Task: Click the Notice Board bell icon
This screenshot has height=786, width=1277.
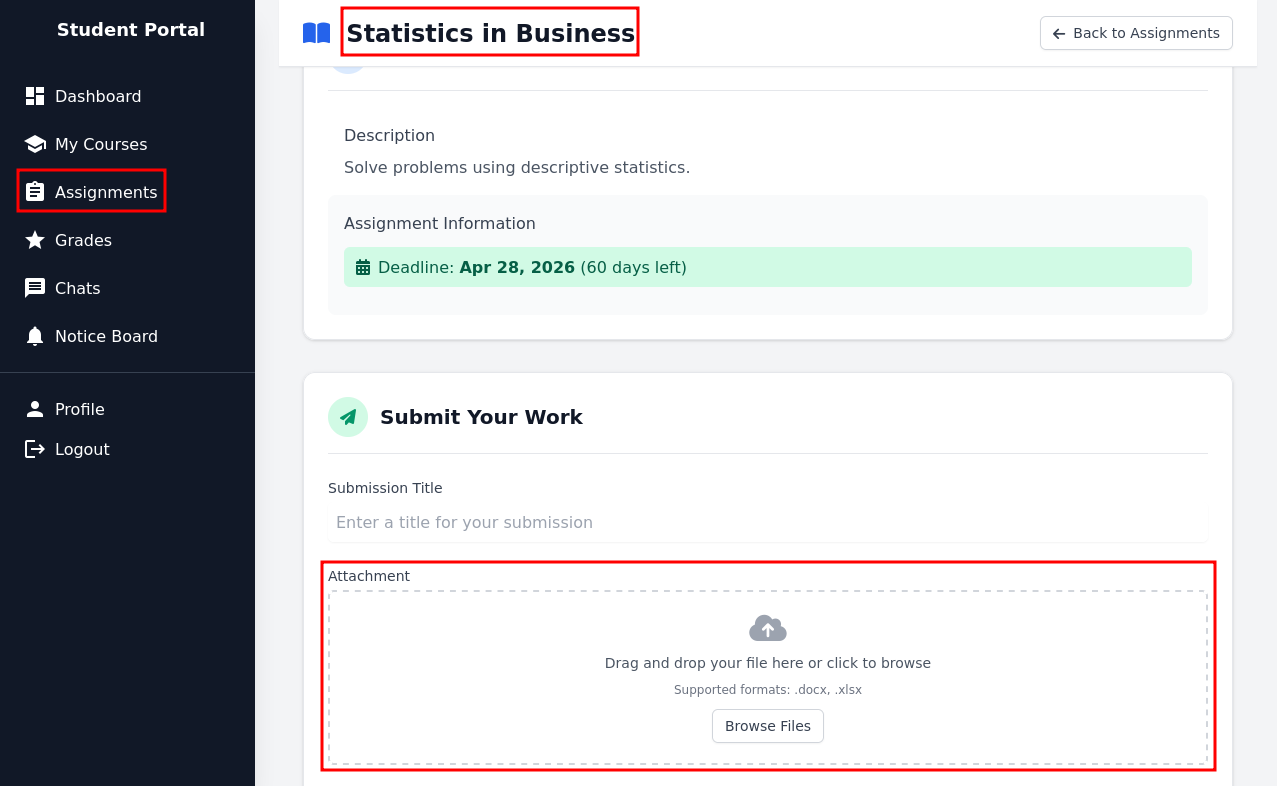Action: click(x=35, y=336)
